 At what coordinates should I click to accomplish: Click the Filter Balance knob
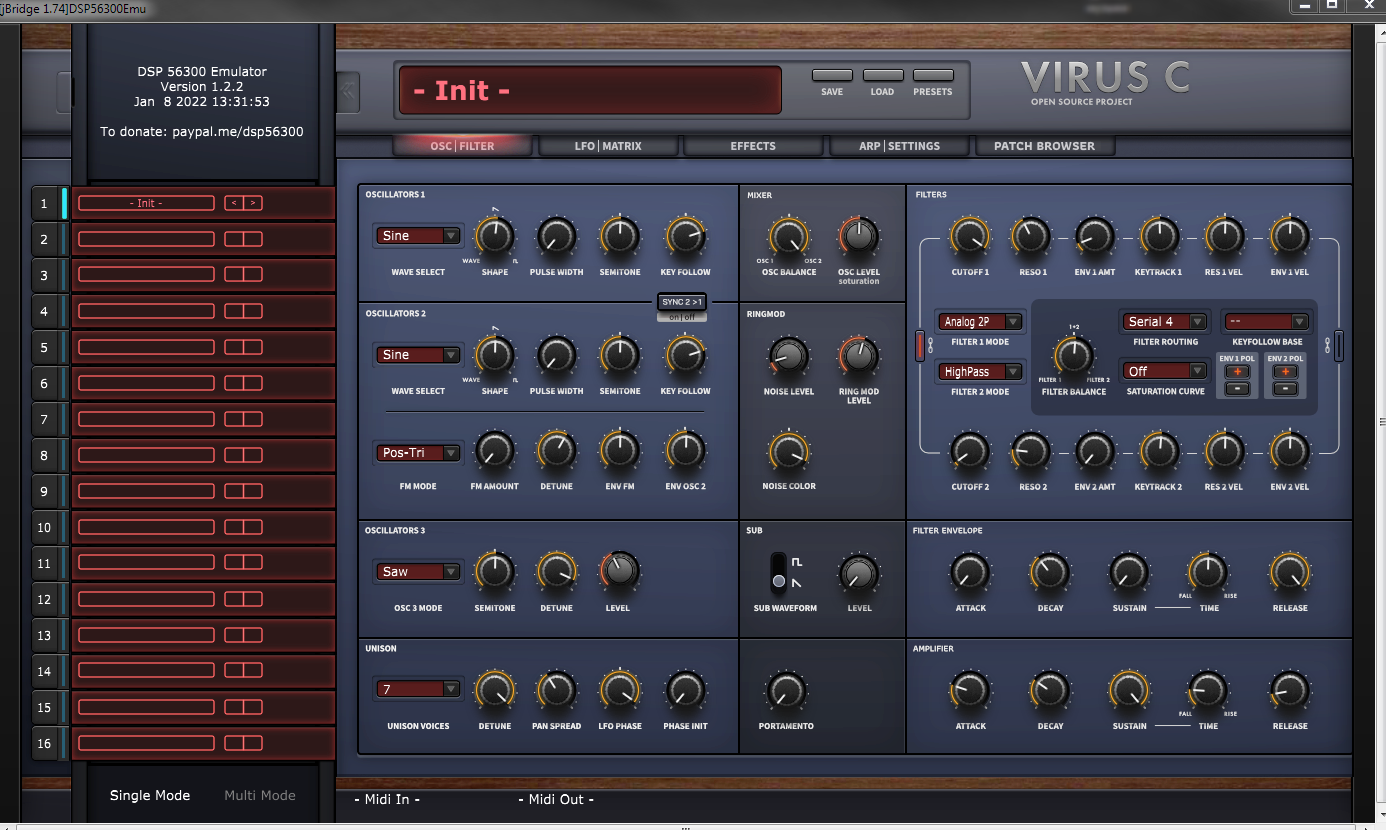pyautogui.click(x=1074, y=355)
